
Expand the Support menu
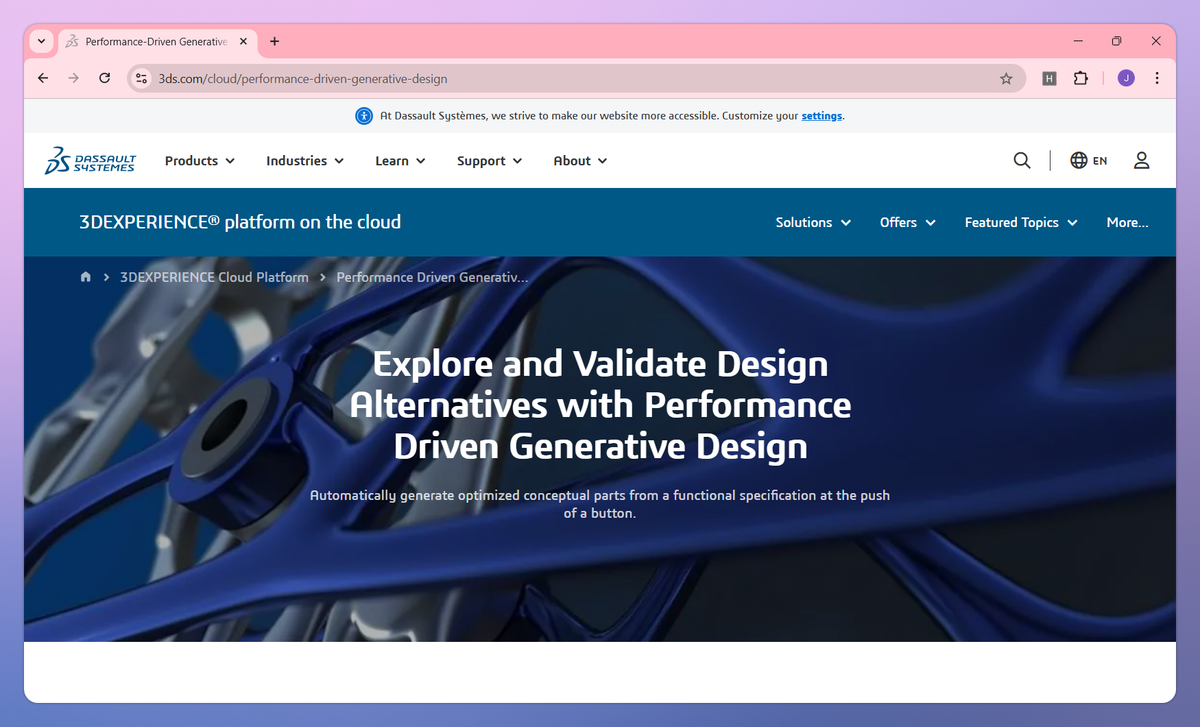[x=490, y=160]
